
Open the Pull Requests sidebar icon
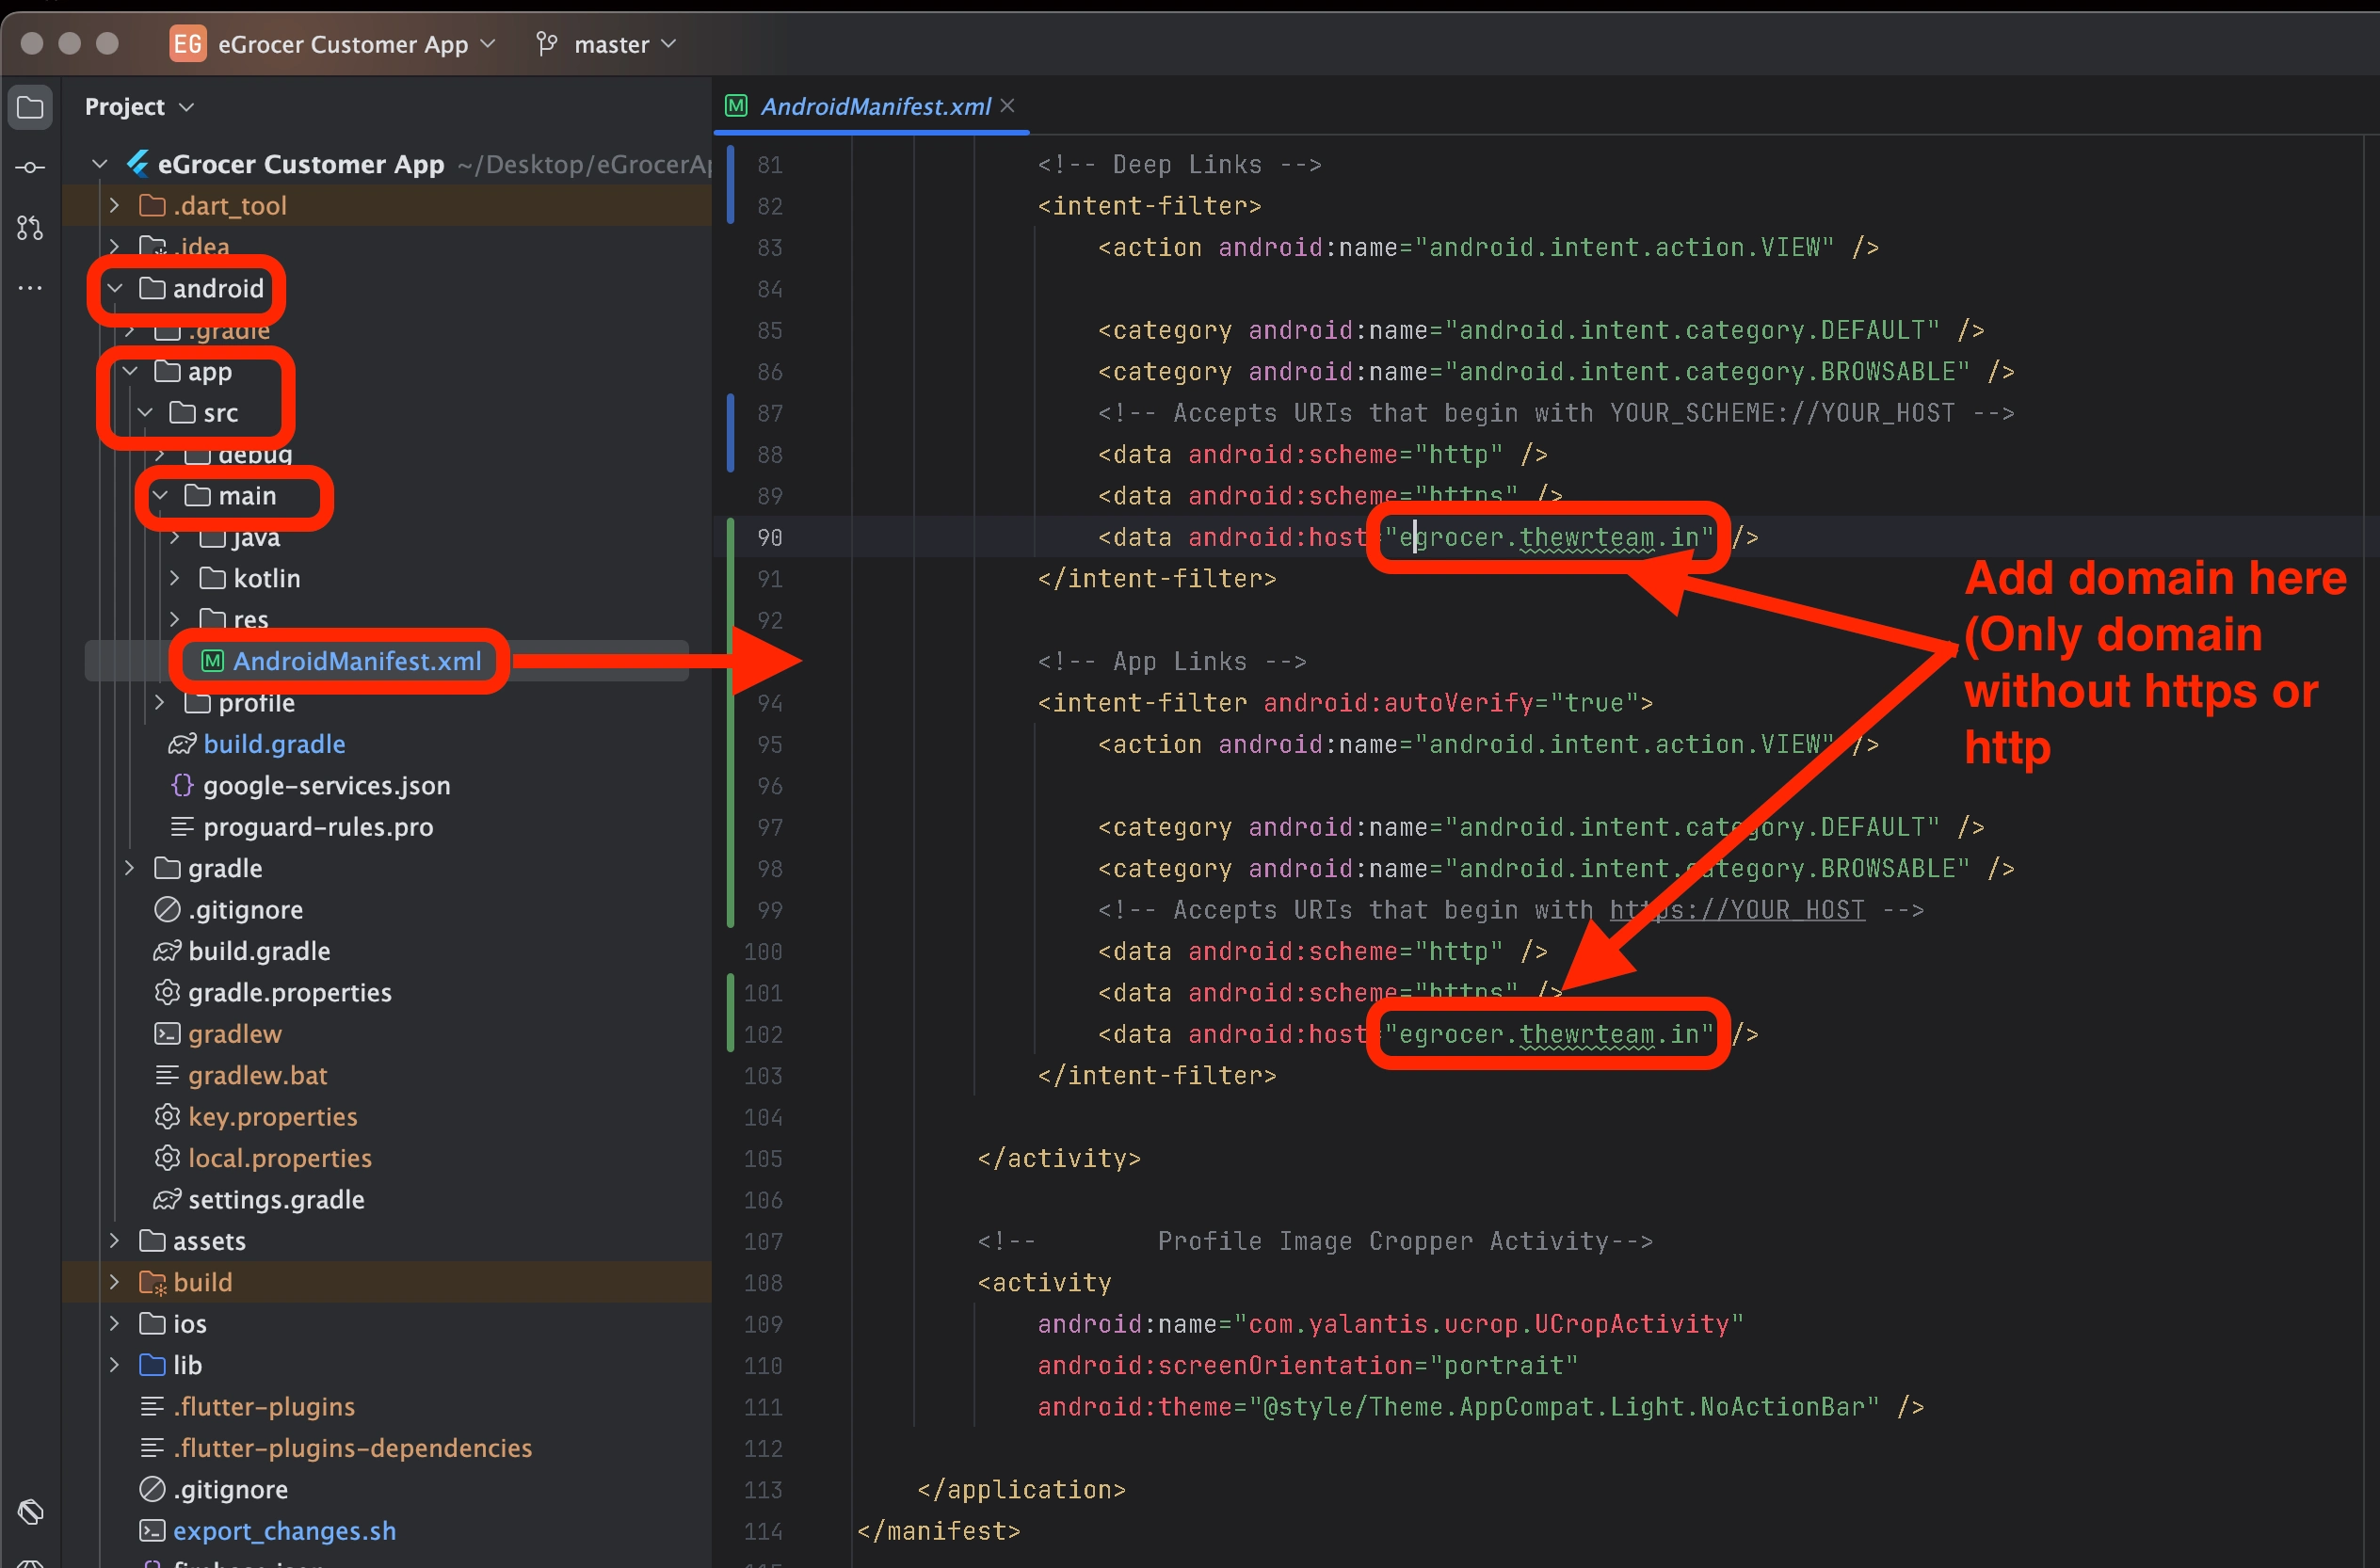click(x=30, y=228)
